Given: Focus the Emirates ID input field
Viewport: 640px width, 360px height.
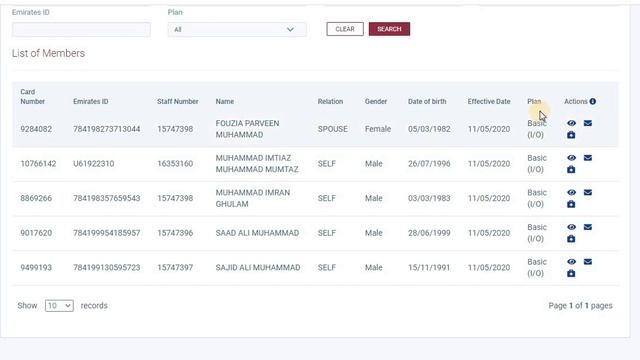Looking at the screenshot, I should pos(81,30).
